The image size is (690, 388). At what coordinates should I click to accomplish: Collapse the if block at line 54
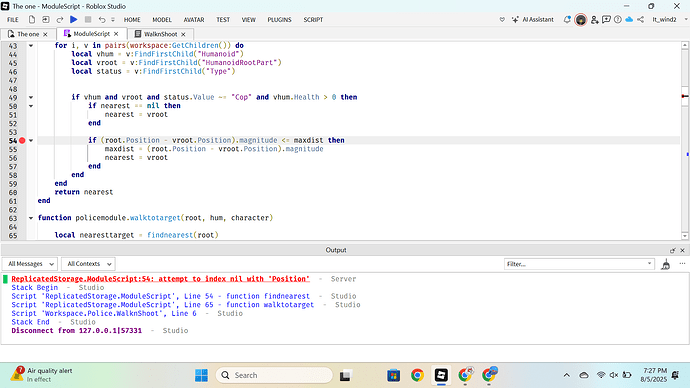pyautogui.click(x=31, y=140)
